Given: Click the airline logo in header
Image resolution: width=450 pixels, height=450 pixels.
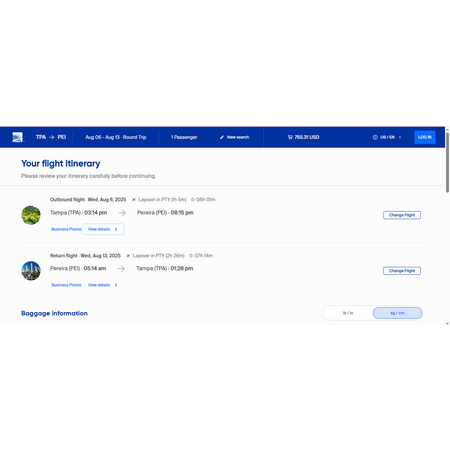Looking at the screenshot, I should click(x=17, y=137).
